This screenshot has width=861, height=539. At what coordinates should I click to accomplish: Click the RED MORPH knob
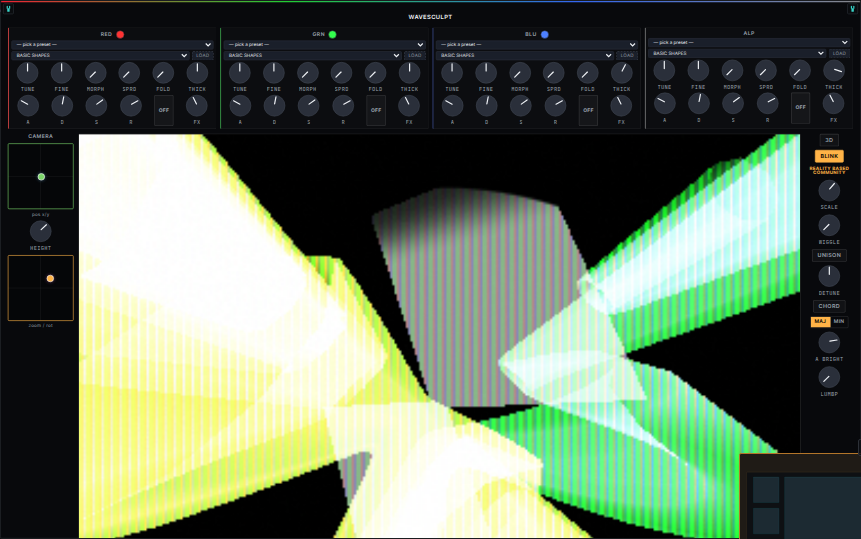(96, 73)
